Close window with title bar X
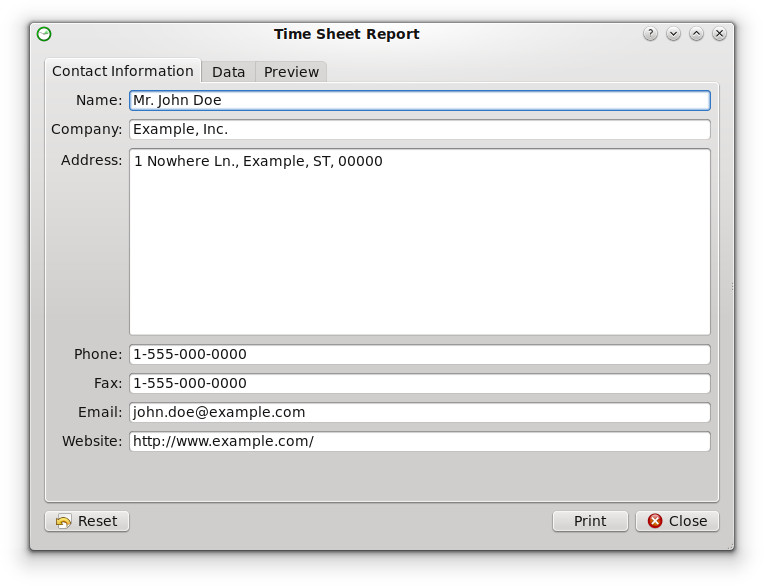Screen dimensions: 764x586 point(719,34)
